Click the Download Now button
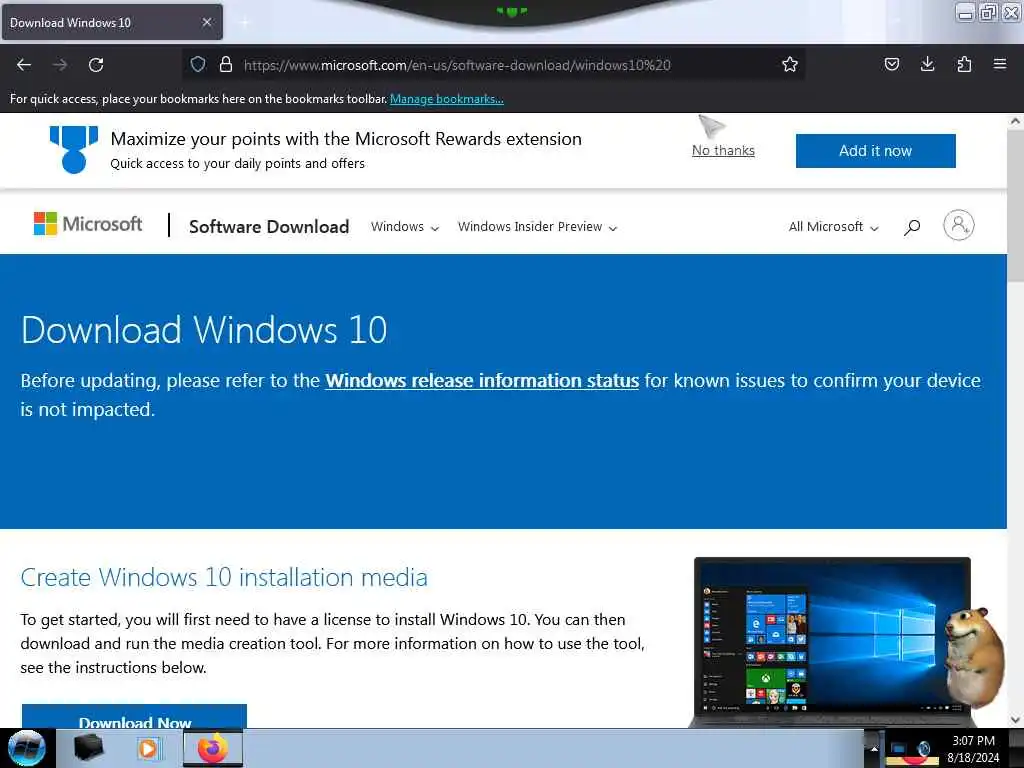This screenshot has height=768, width=1024. 135,716
